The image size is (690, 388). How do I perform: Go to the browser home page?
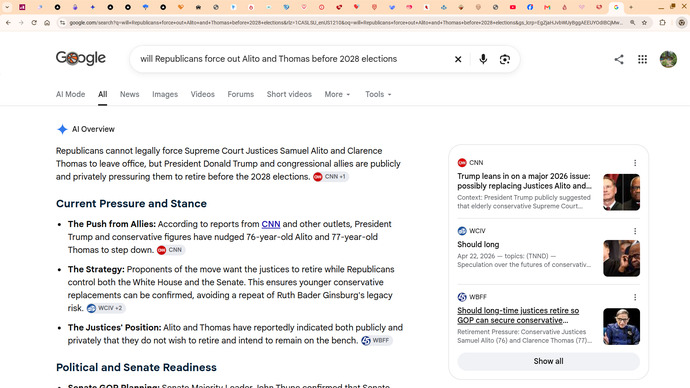(x=47, y=22)
